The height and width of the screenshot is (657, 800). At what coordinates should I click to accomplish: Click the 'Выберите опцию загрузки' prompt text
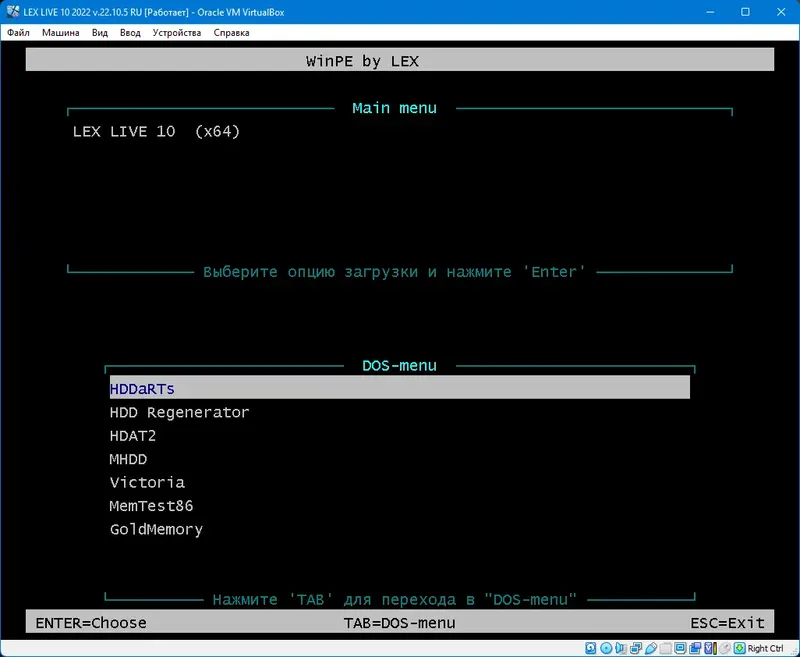coord(394,272)
